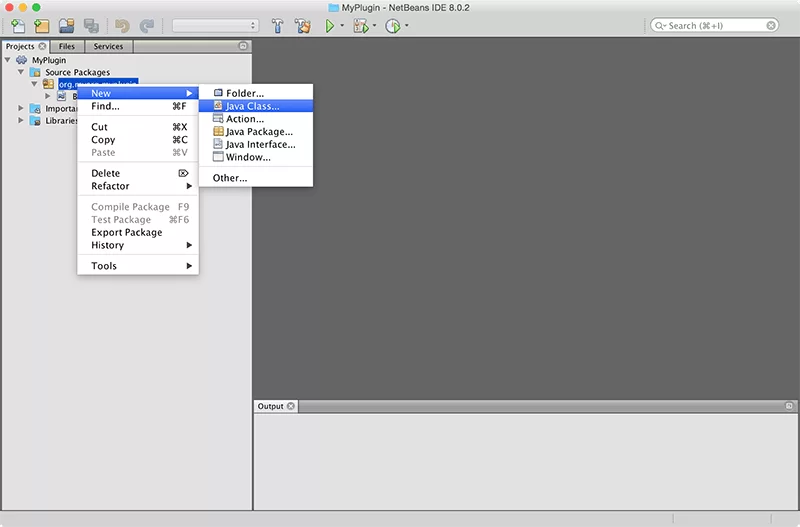Viewport: 800px width, 527px height.
Task: Open the Debug button dropdown arrow
Action: 374,26
